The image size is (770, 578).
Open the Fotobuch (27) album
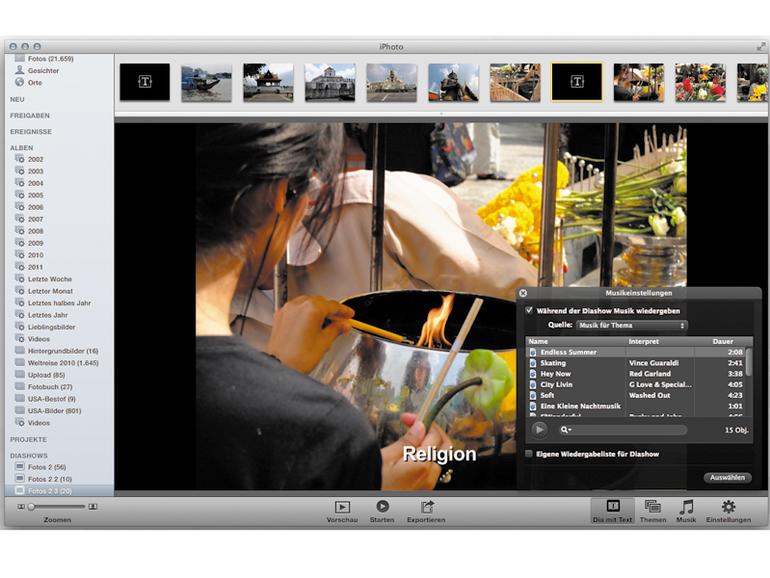(50, 386)
